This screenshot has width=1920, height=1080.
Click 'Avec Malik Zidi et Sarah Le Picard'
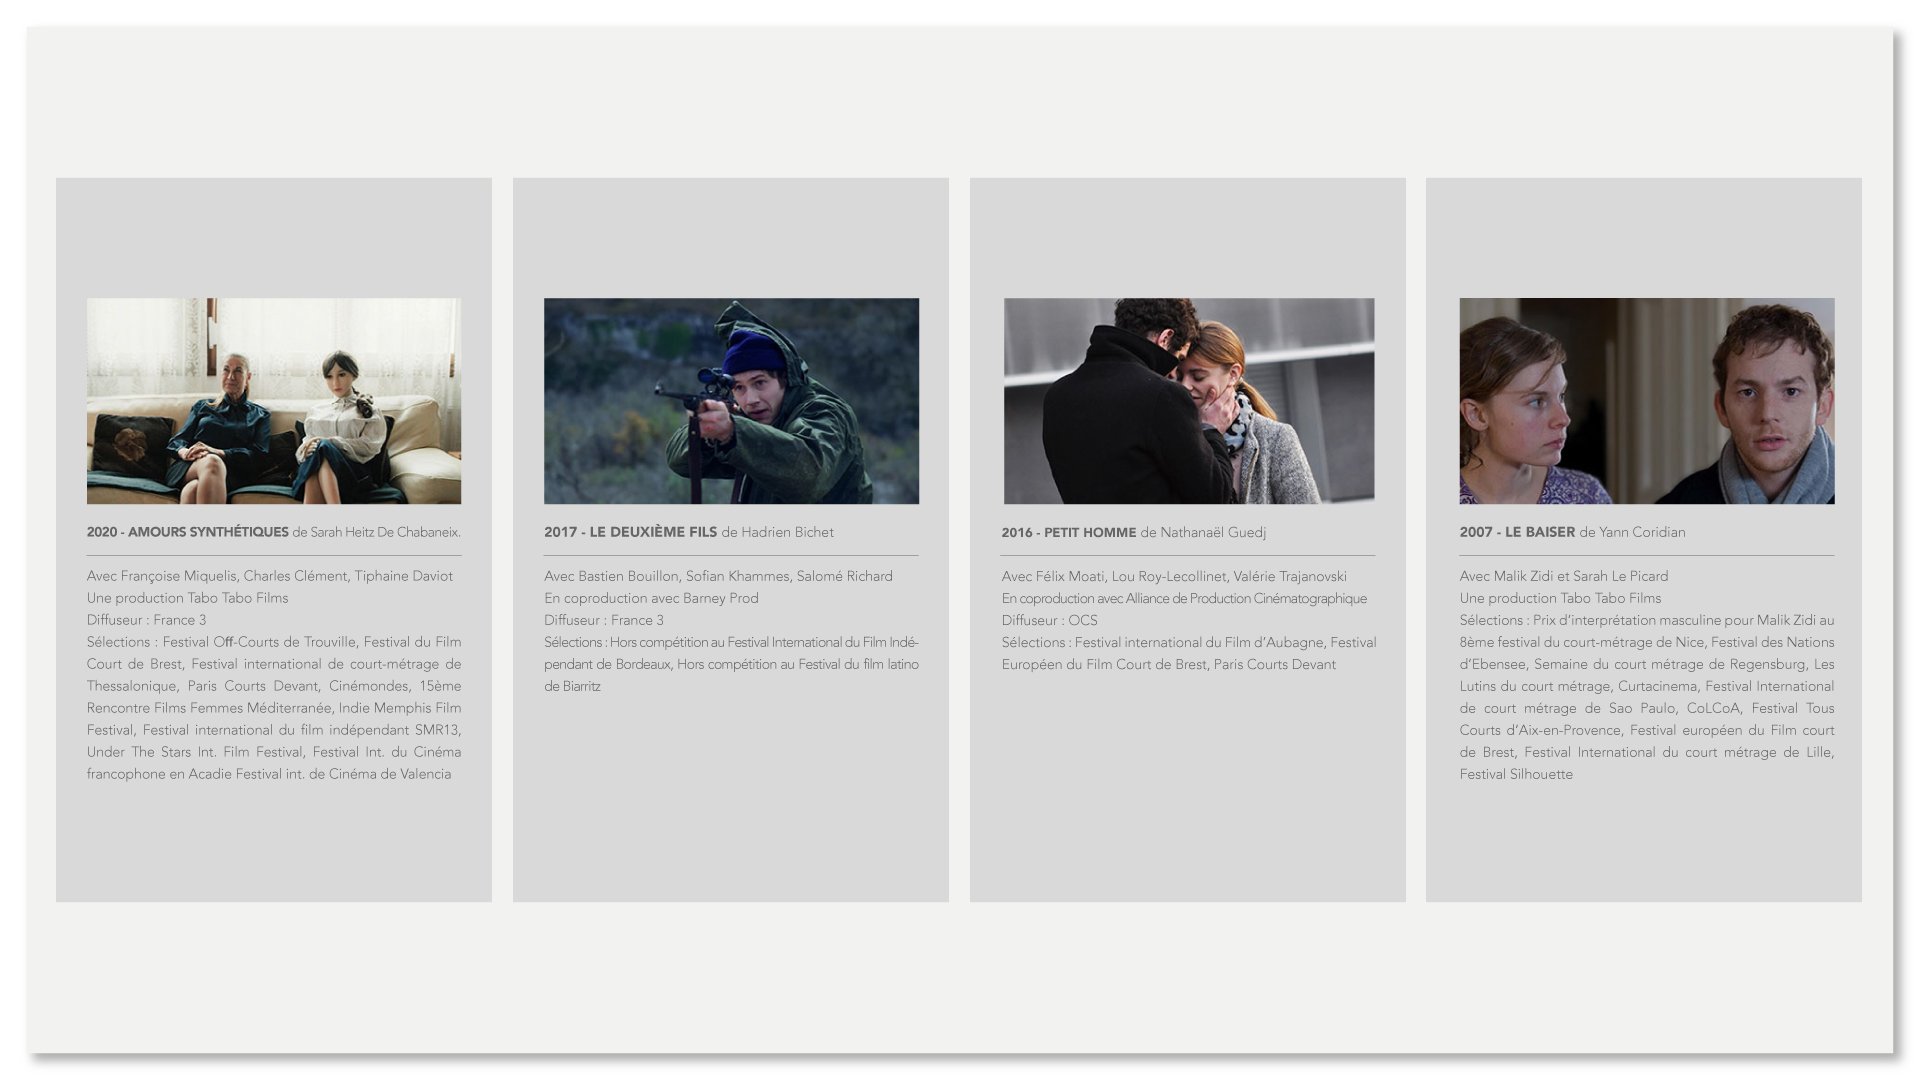coord(1563,576)
